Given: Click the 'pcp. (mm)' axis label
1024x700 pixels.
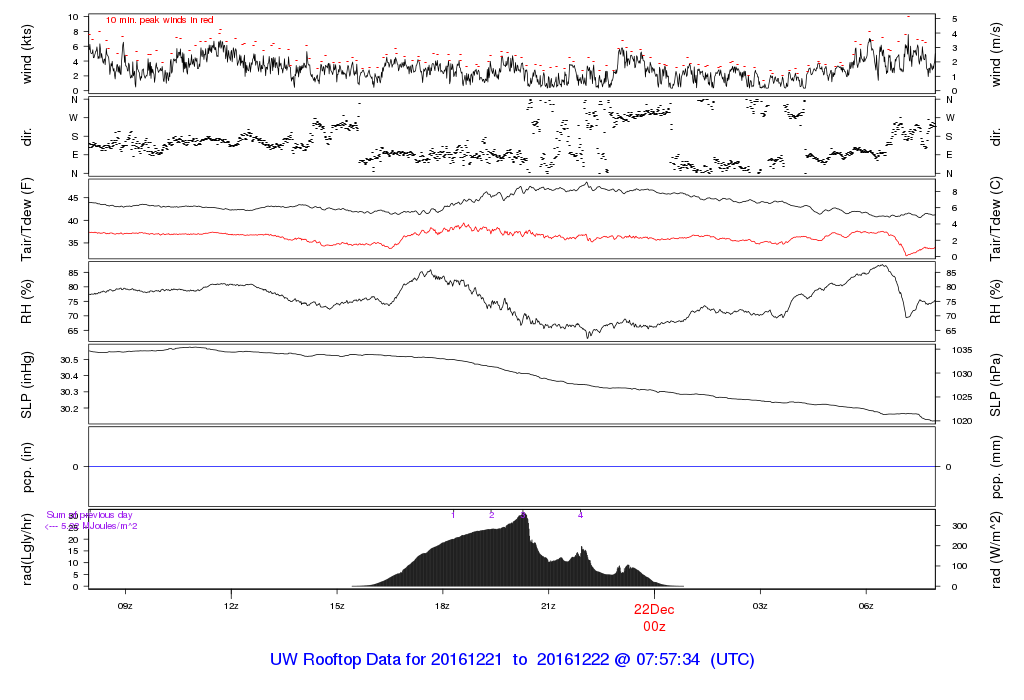Looking at the screenshot, I should coord(995,468).
